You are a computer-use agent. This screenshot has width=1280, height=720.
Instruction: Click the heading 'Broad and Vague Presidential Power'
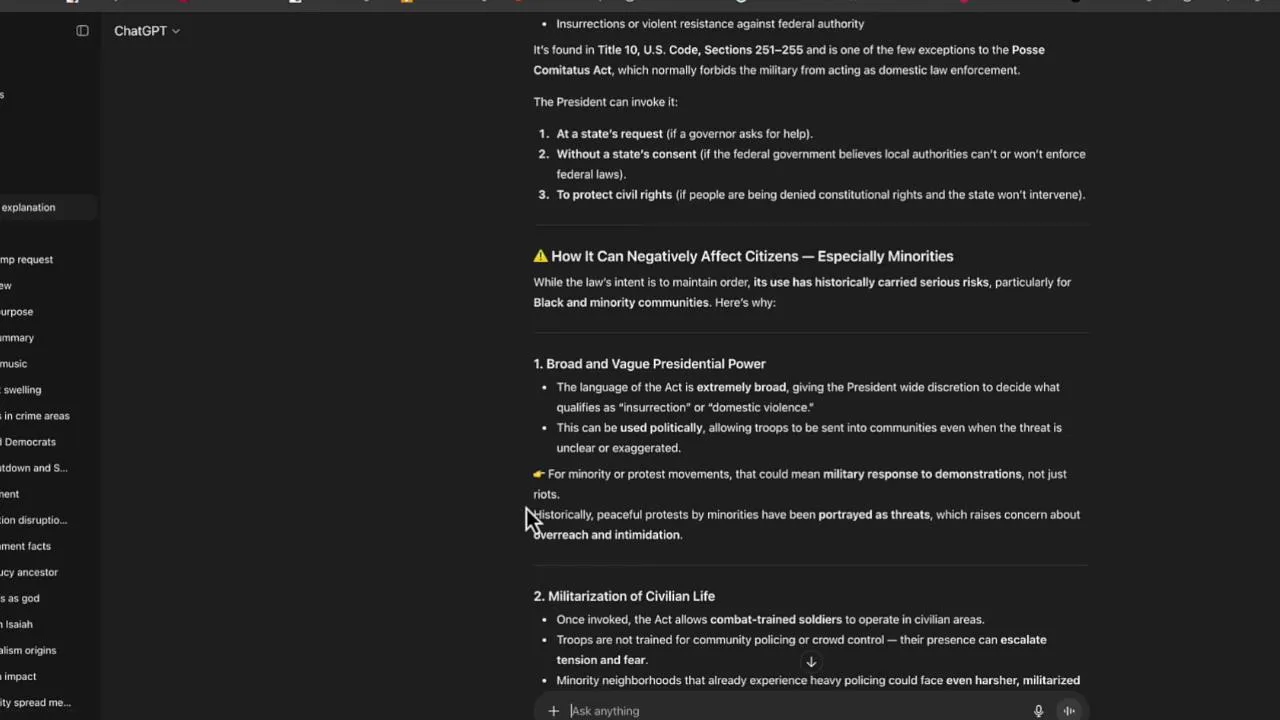[649, 364]
